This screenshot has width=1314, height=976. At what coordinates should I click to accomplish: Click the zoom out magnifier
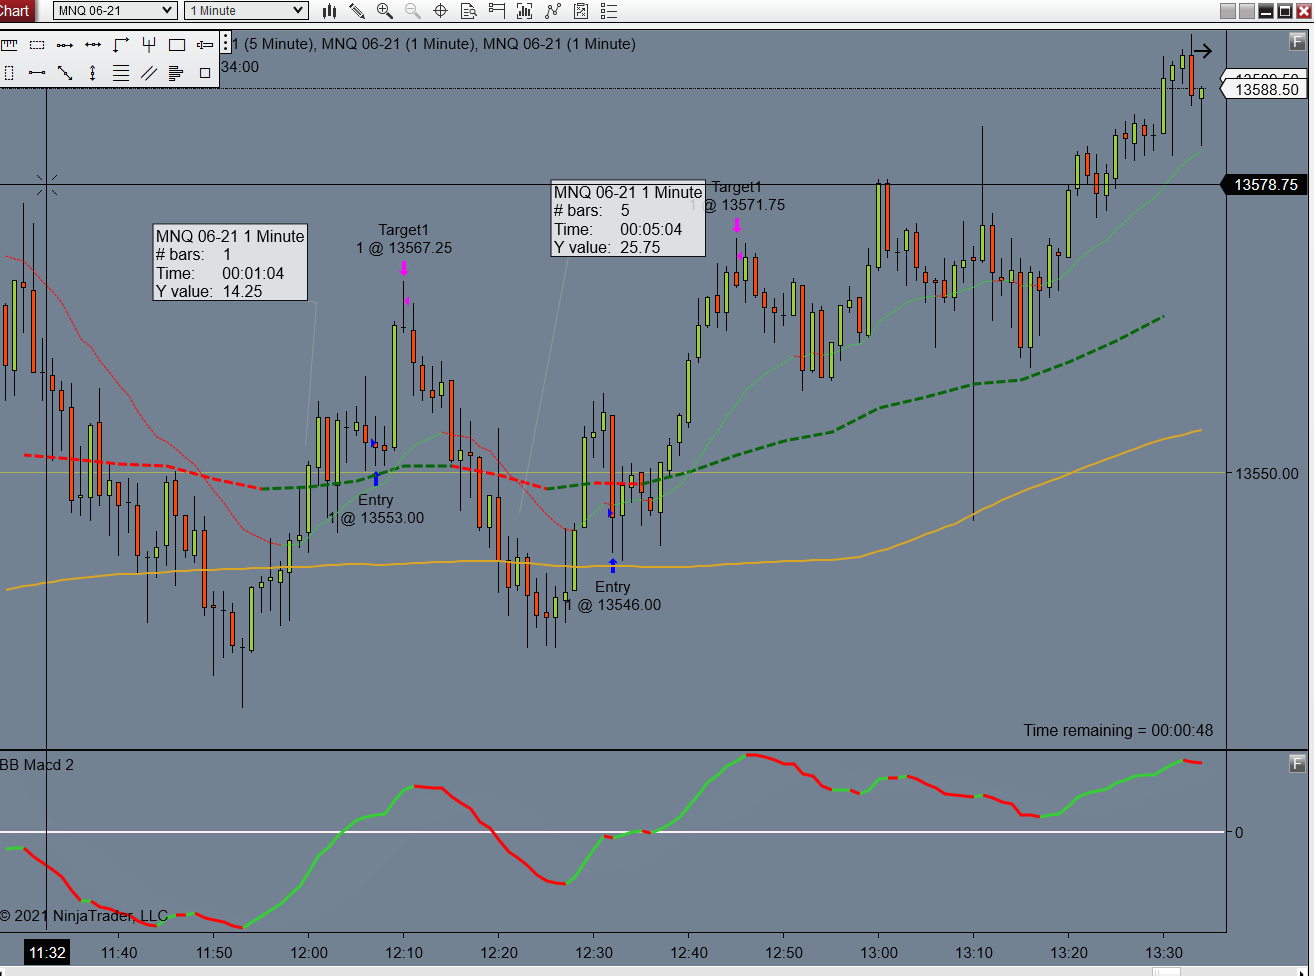413,11
